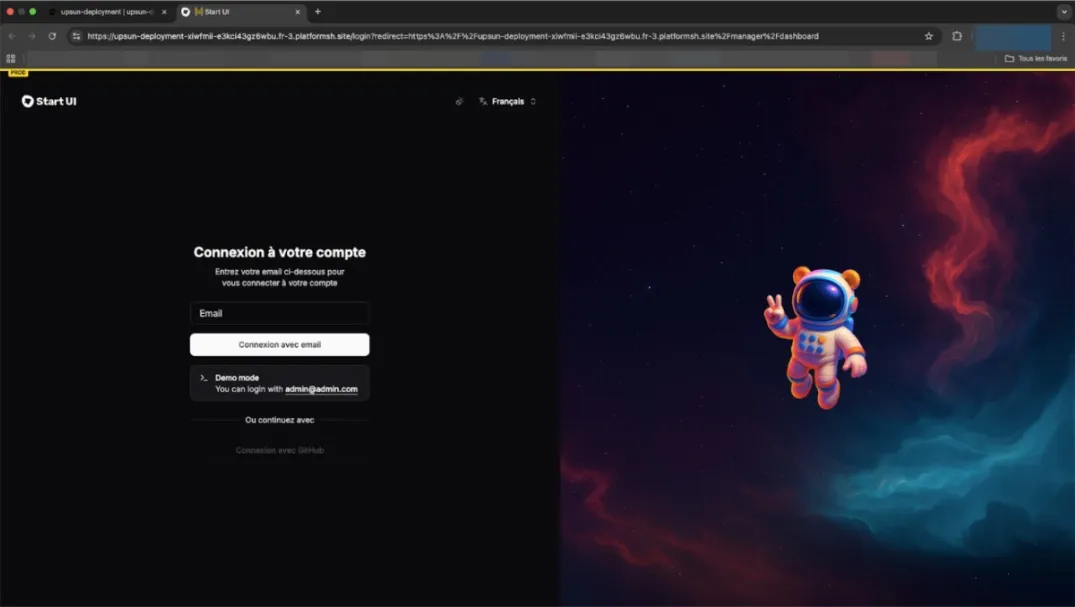Image resolution: width=1075 pixels, height=607 pixels.
Task: Click the Start UI logo icon
Action: pos(26,101)
